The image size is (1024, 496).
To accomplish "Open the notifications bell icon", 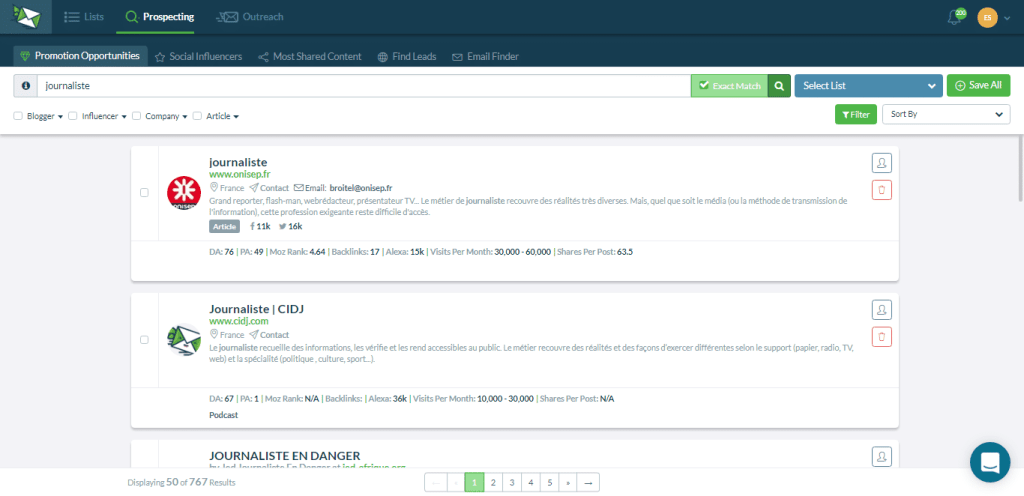I will tap(954, 18).
